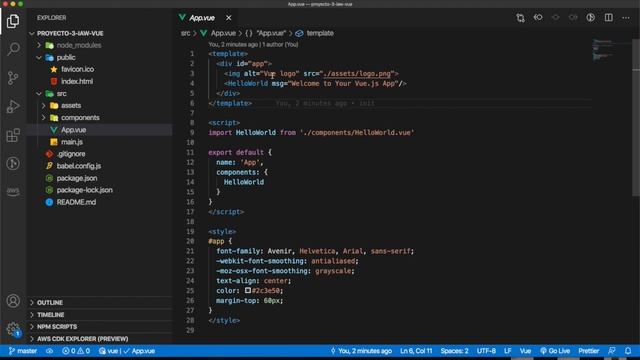
Task: Change line ending via LF status item
Action: coord(508,351)
